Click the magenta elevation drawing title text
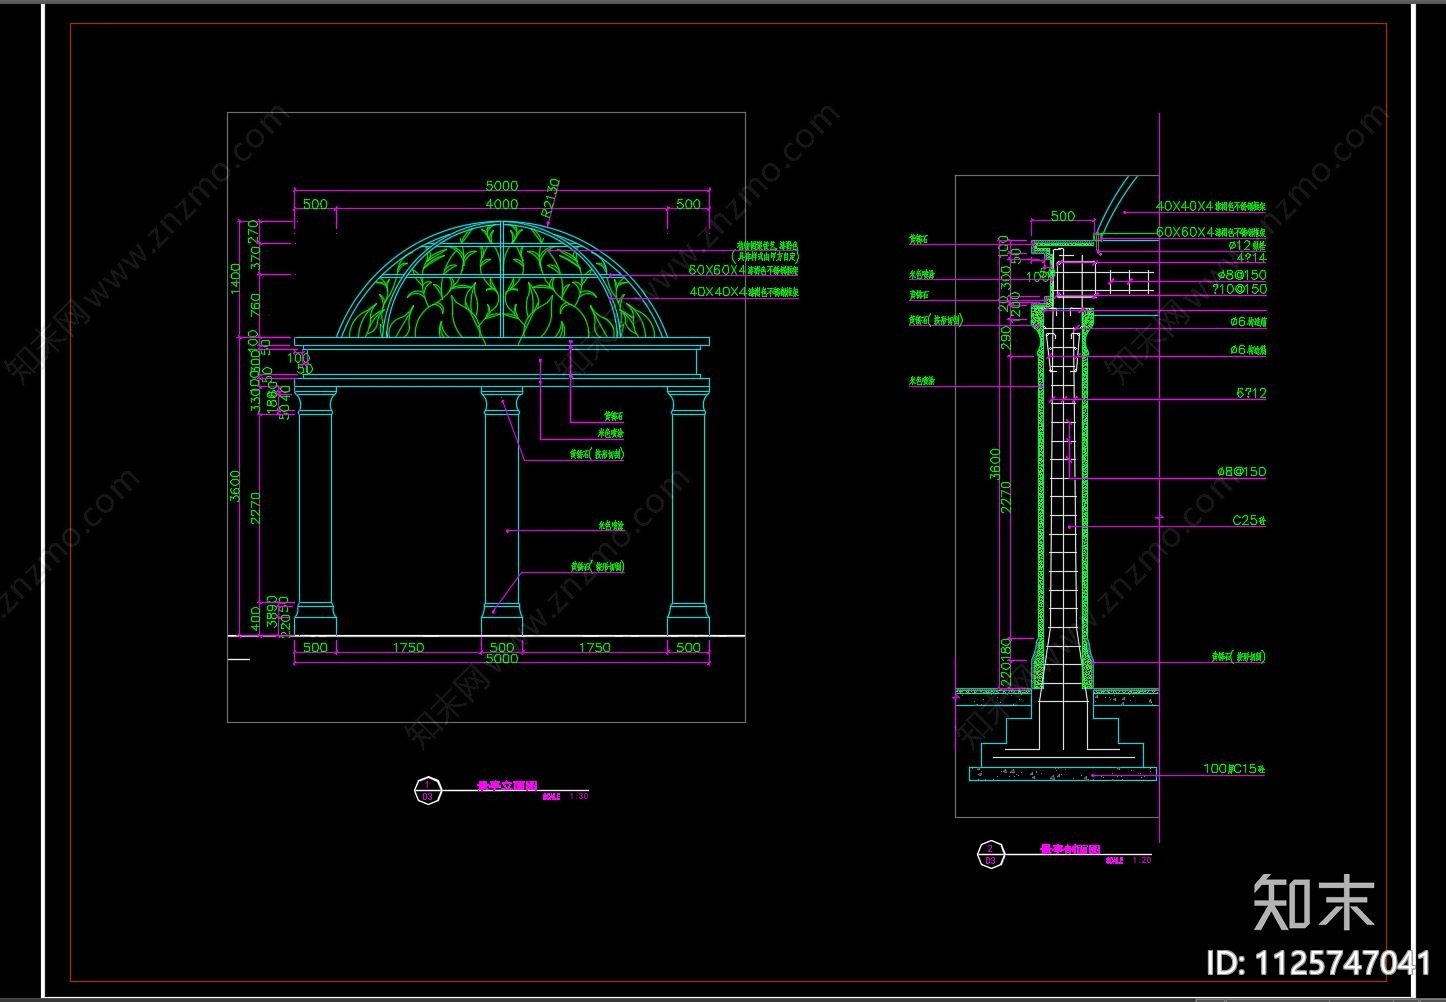 click(x=507, y=786)
